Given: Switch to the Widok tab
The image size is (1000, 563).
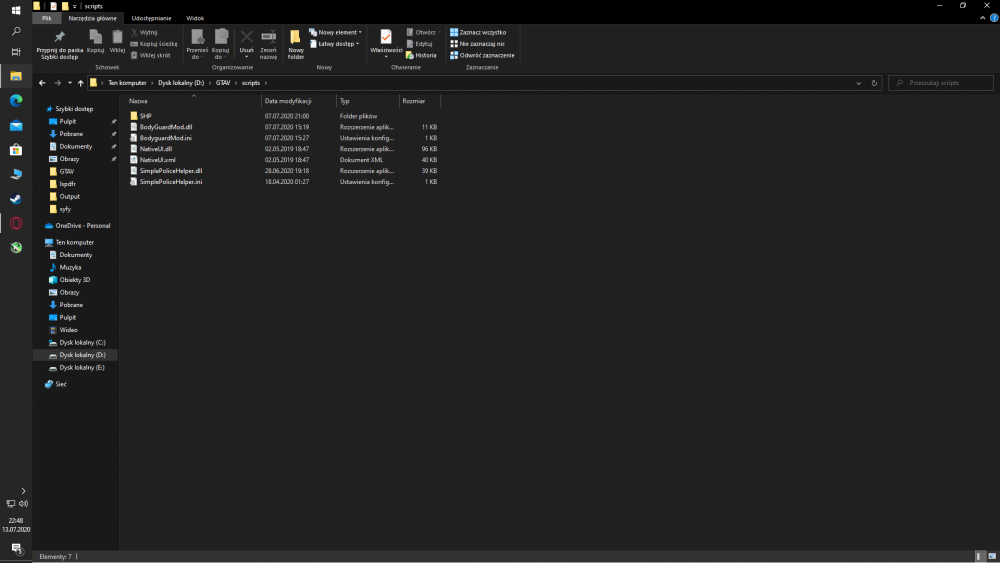Looking at the screenshot, I should click(x=195, y=18).
